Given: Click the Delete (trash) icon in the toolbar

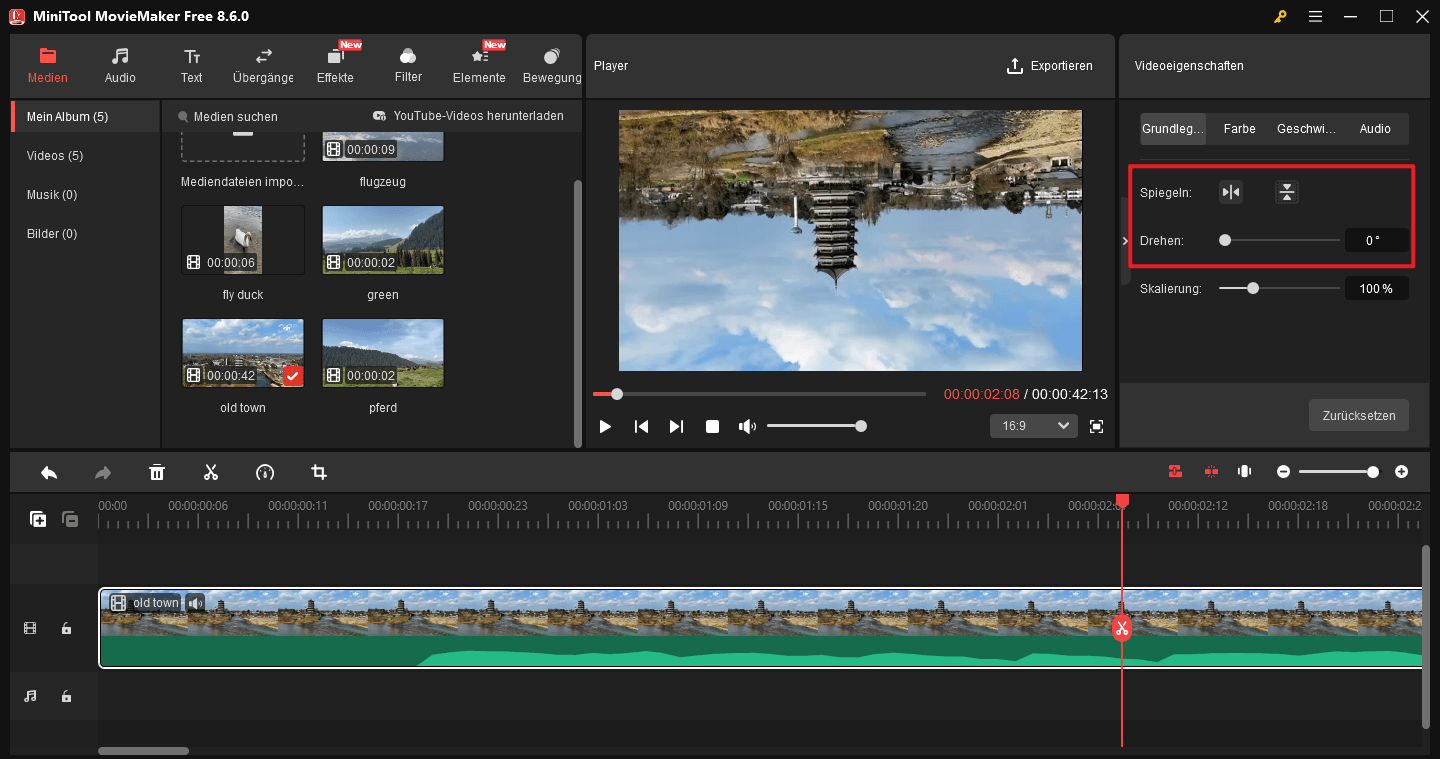Looking at the screenshot, I should (x=157, y=471).
